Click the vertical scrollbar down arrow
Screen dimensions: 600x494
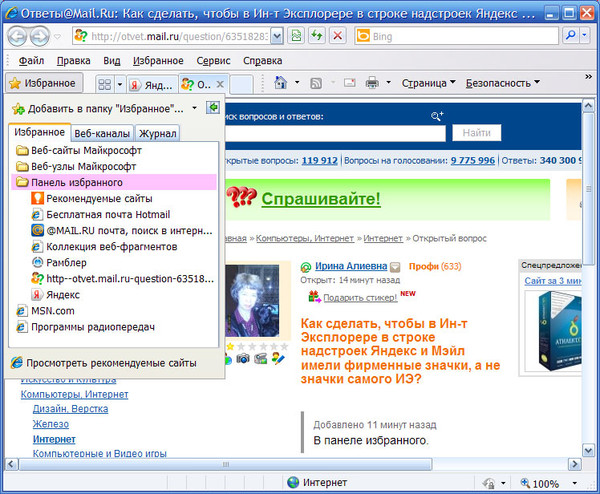pyautogui.click(x=588, y=450)
